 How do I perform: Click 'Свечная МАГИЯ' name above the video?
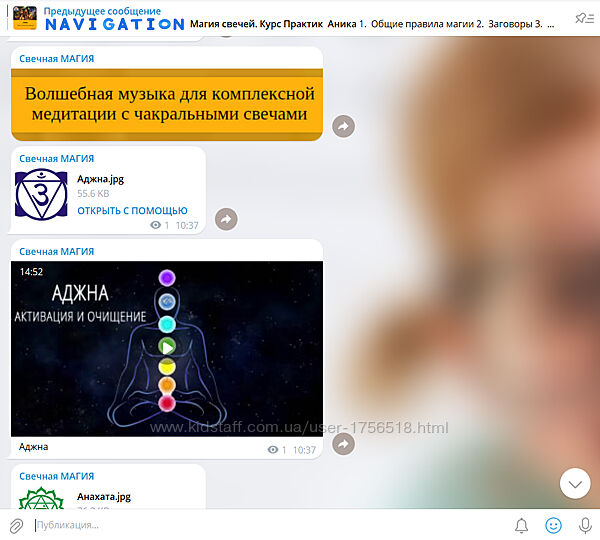coord(57,252)
